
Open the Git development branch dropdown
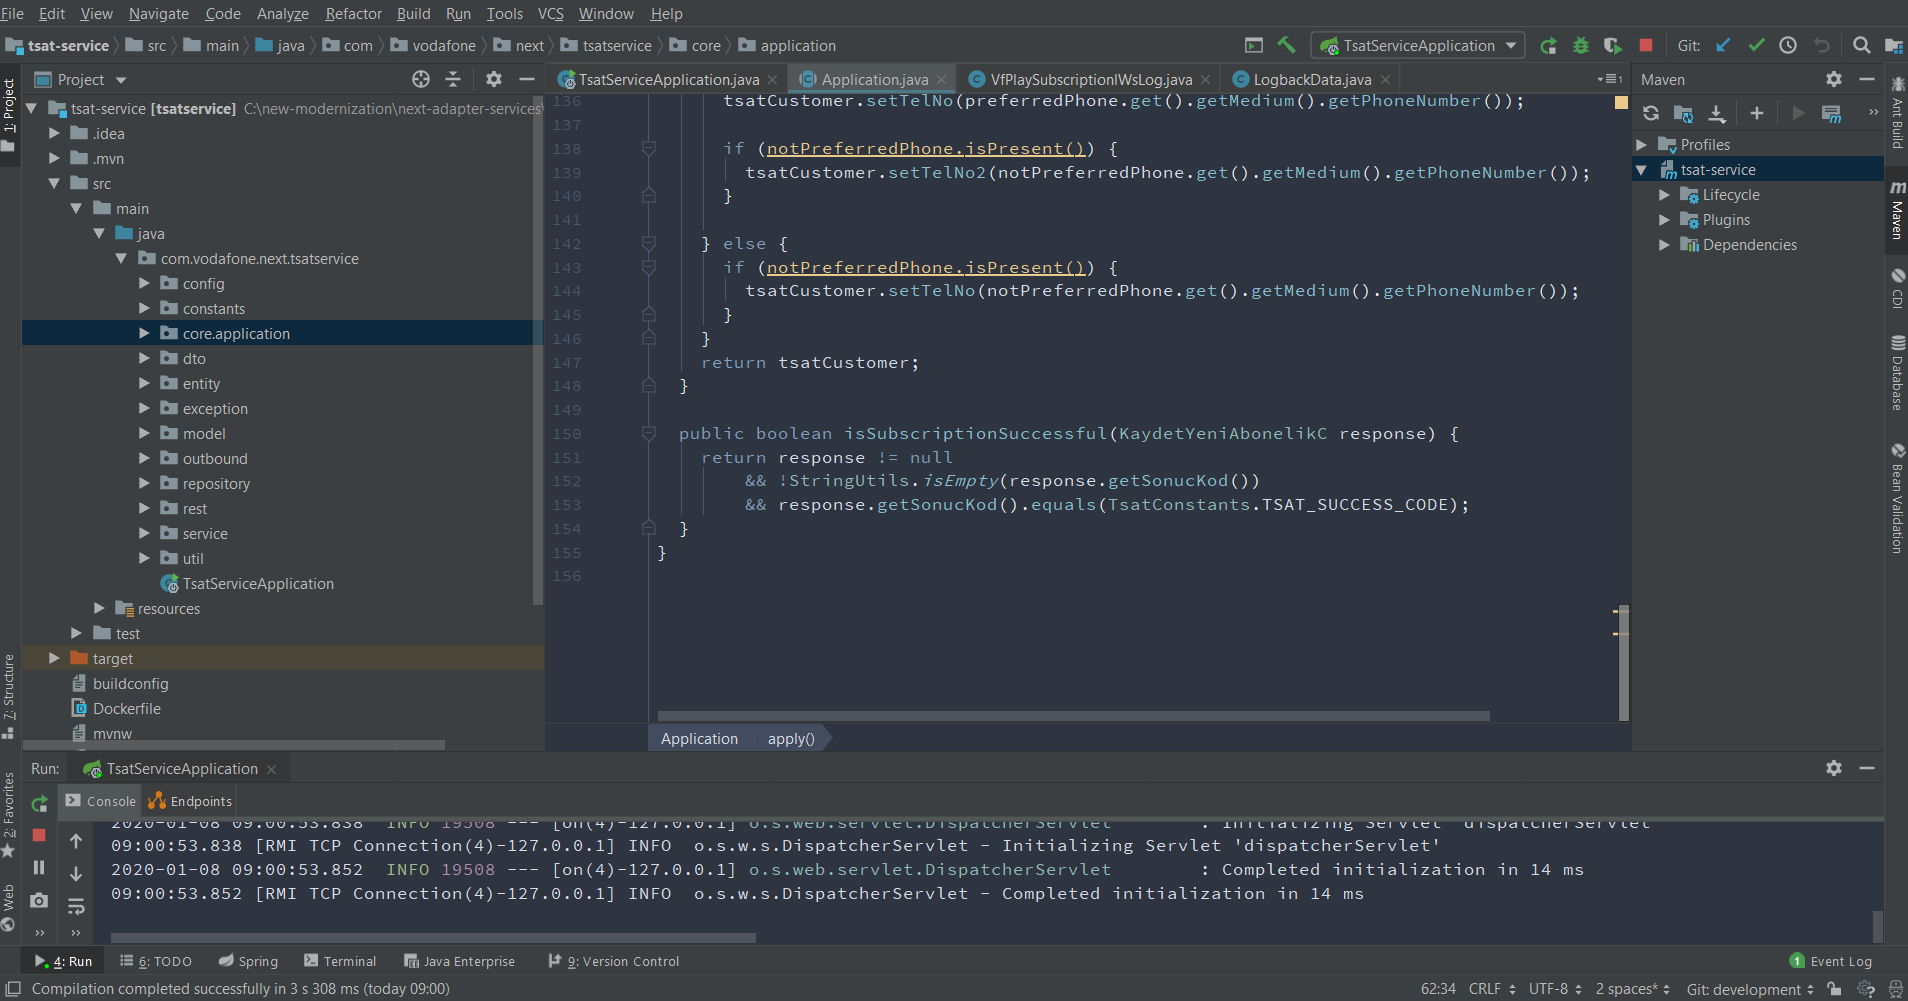pyautogui.click(x=1747, y=989)
